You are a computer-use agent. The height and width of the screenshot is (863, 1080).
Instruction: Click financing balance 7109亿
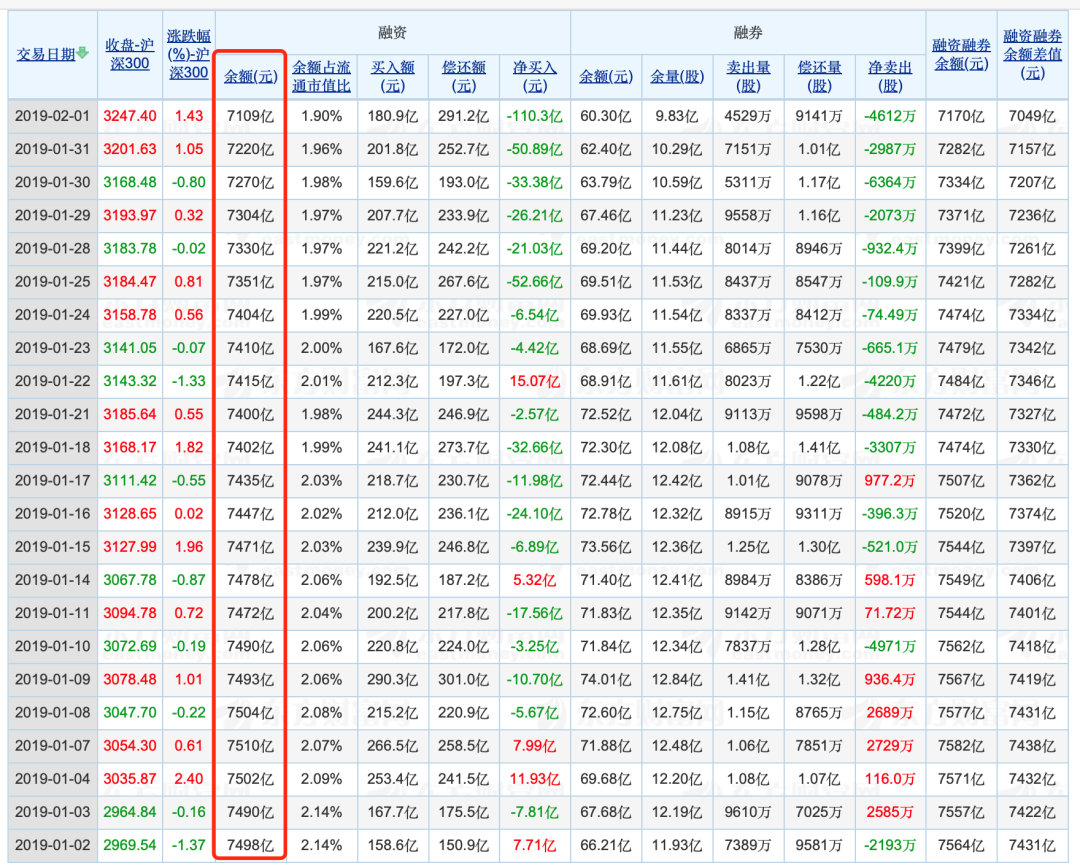[x=251, y=116]
